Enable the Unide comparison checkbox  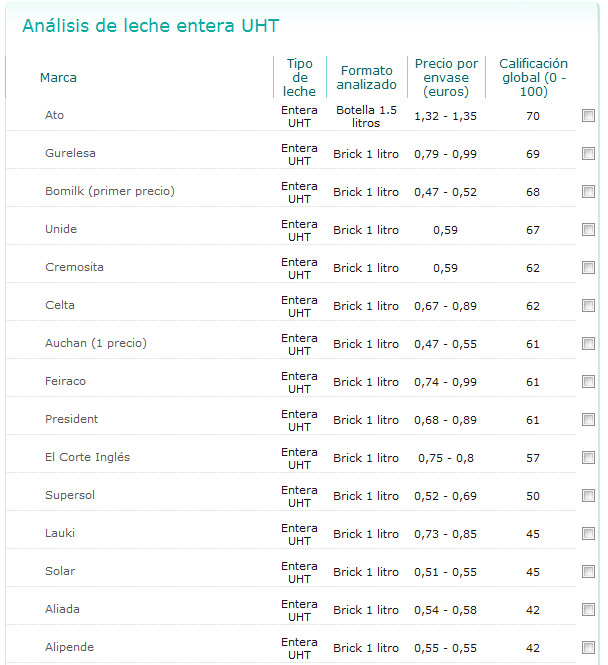pos(588,230)
